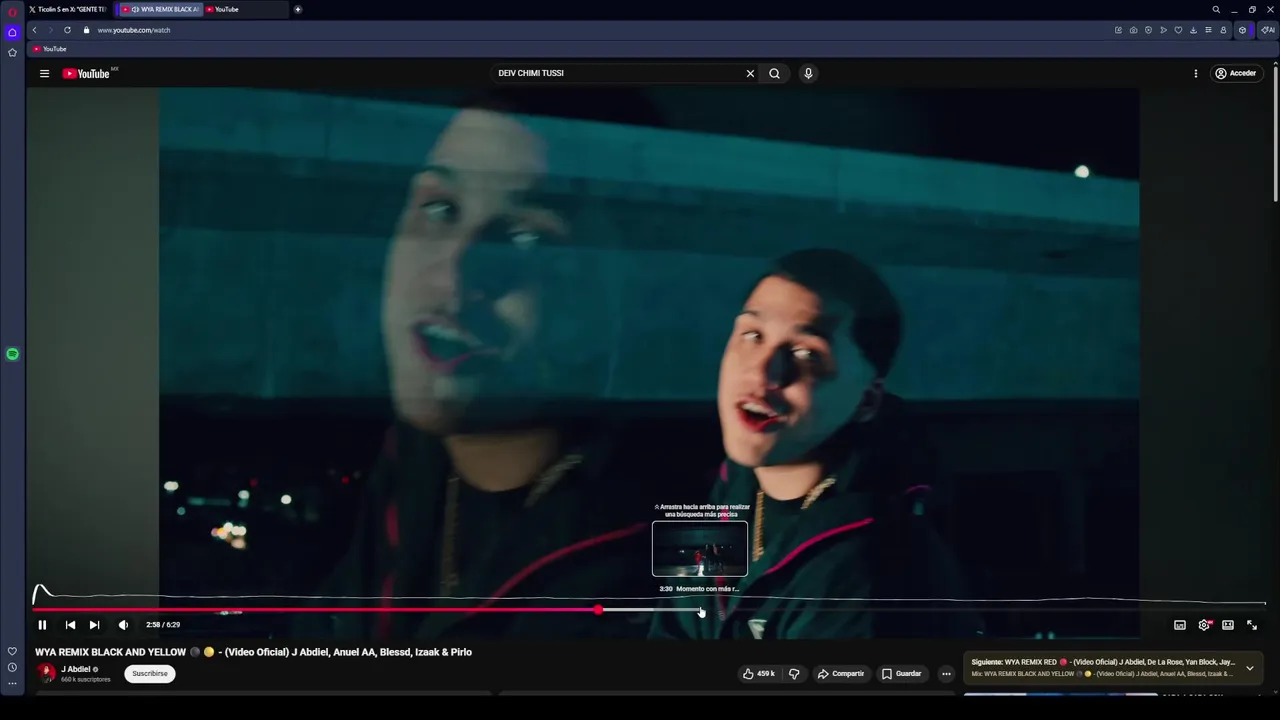Open ad blocker shield icon in toolbar
The width and height of the screenshot is (1280, 720).
[x=1148, y=30]
